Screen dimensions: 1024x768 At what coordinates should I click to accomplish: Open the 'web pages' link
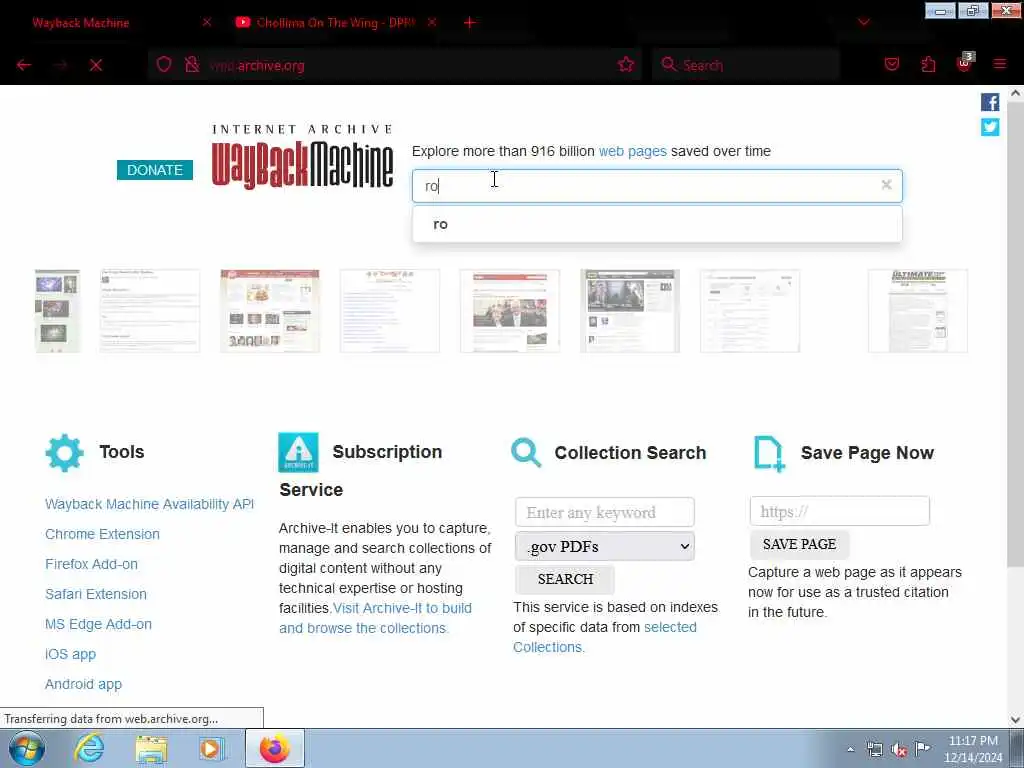pos(632,152)
